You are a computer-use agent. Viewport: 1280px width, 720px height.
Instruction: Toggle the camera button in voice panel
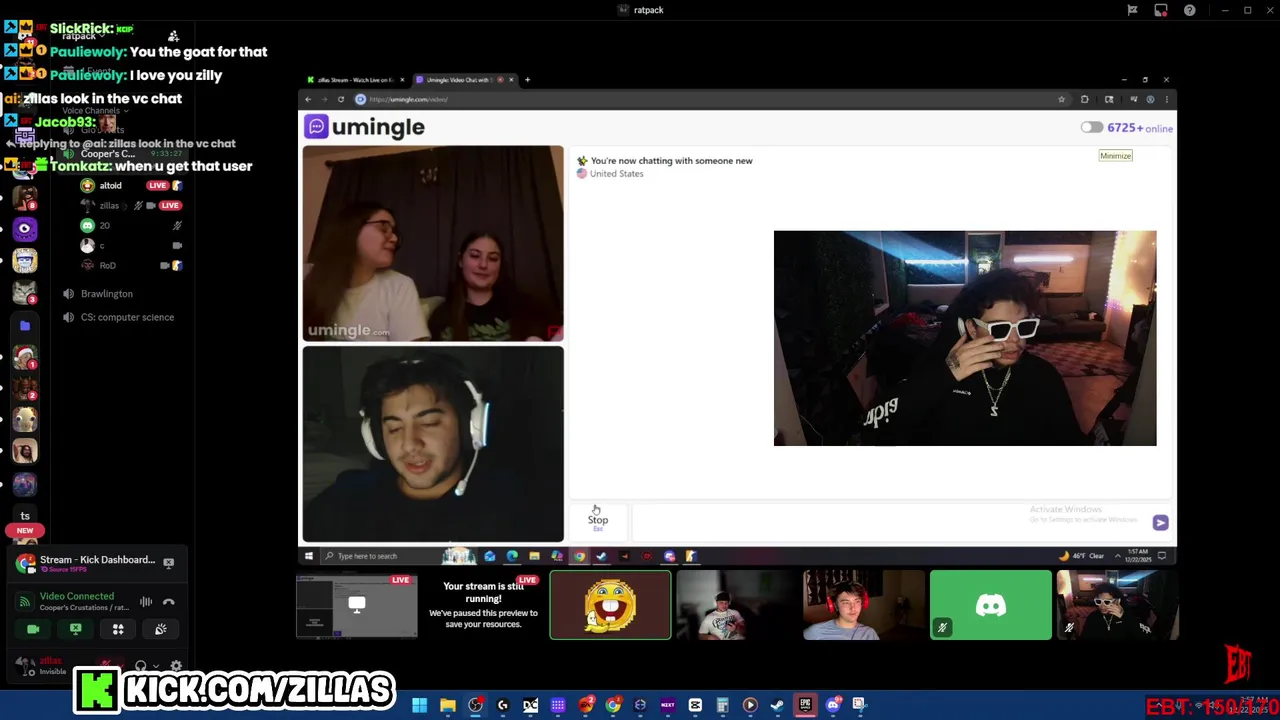[33, 629]
